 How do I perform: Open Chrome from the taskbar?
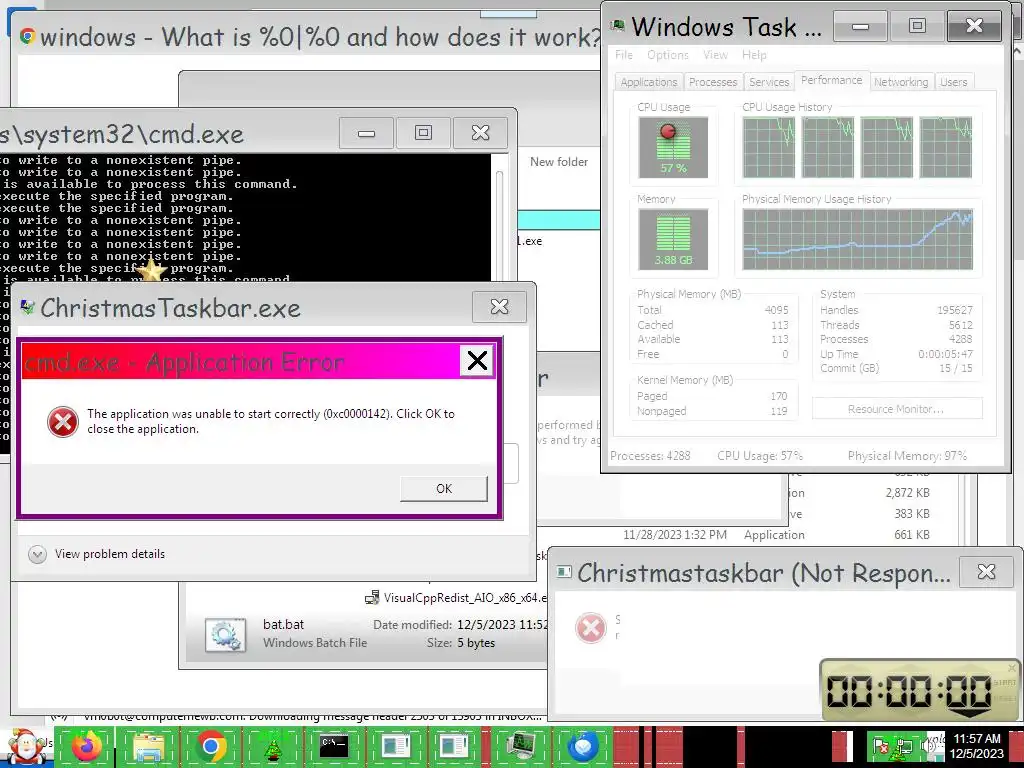click(210, 746)
